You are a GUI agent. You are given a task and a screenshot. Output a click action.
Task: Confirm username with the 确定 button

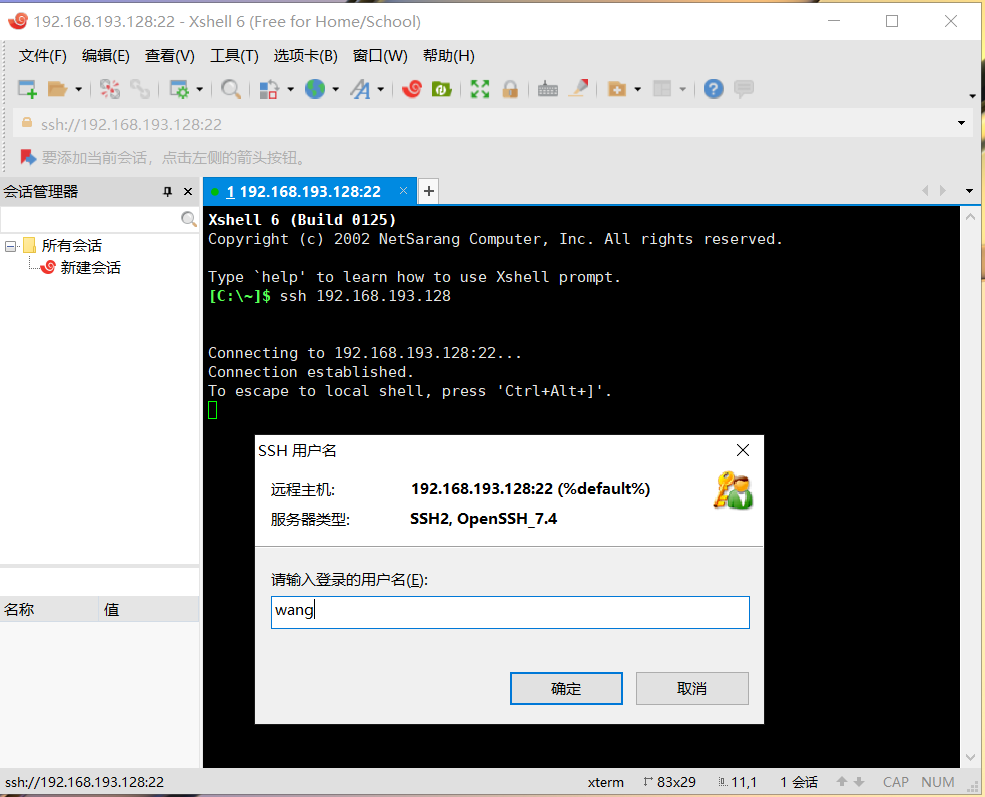566,688
